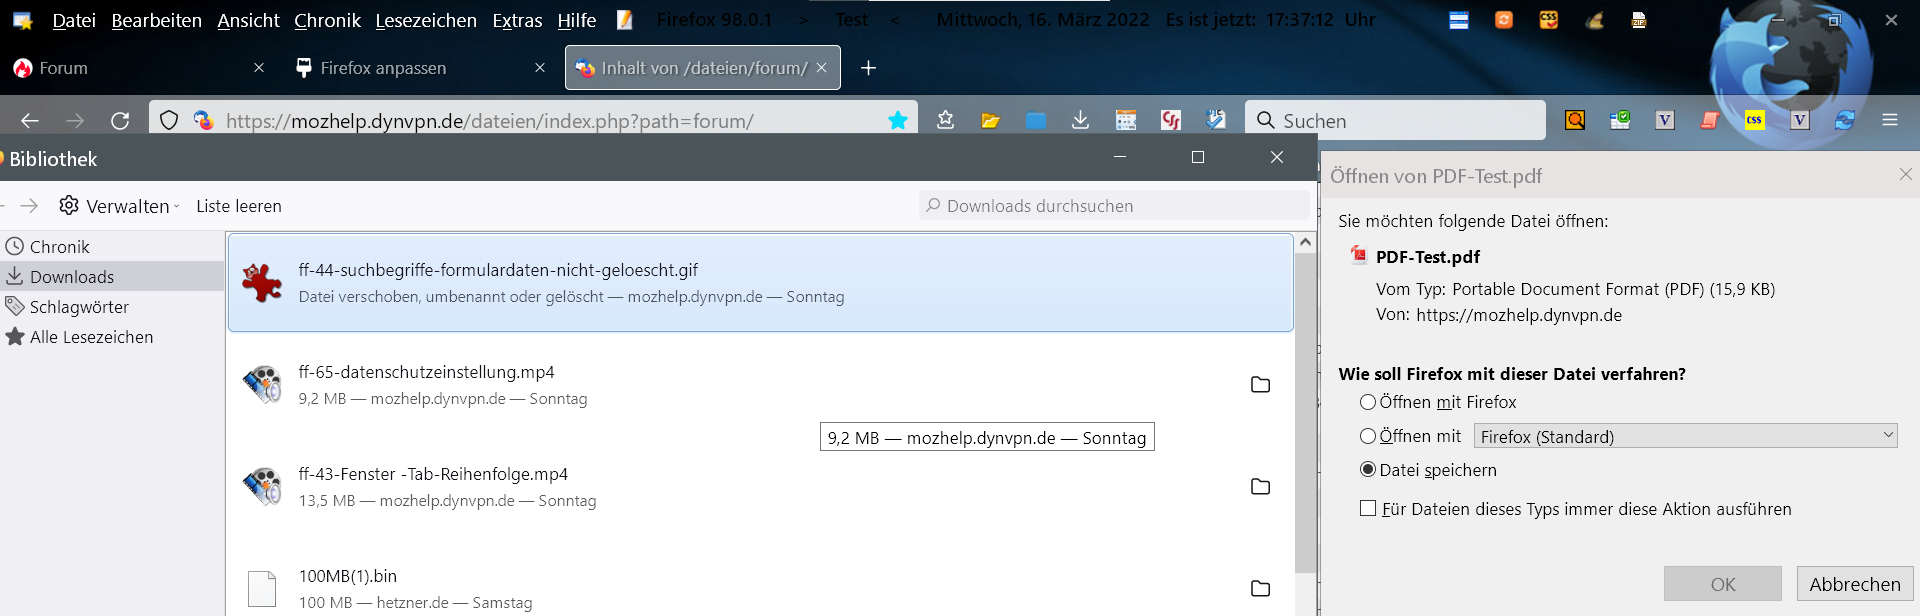Focus the 'Downloads durchsuchen' search field
Viewport: 1920px width, 616px height.
click(x=1114, y=206)
